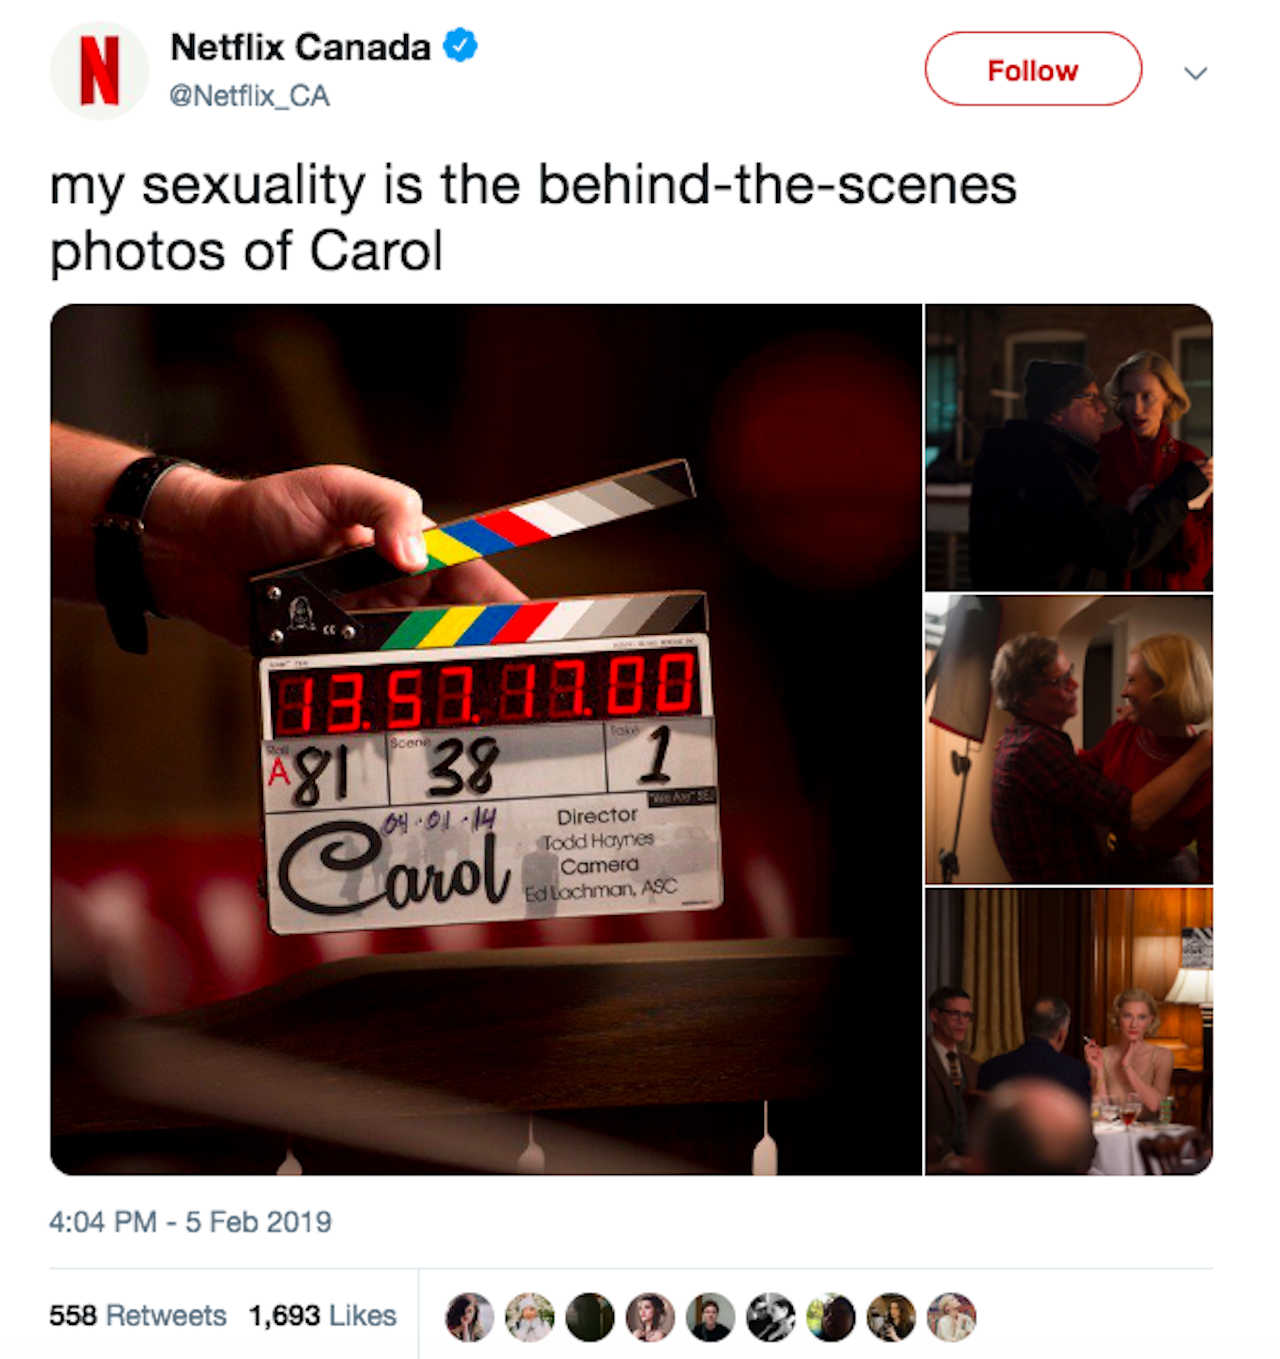Click the Follow button

[1033, 69]
